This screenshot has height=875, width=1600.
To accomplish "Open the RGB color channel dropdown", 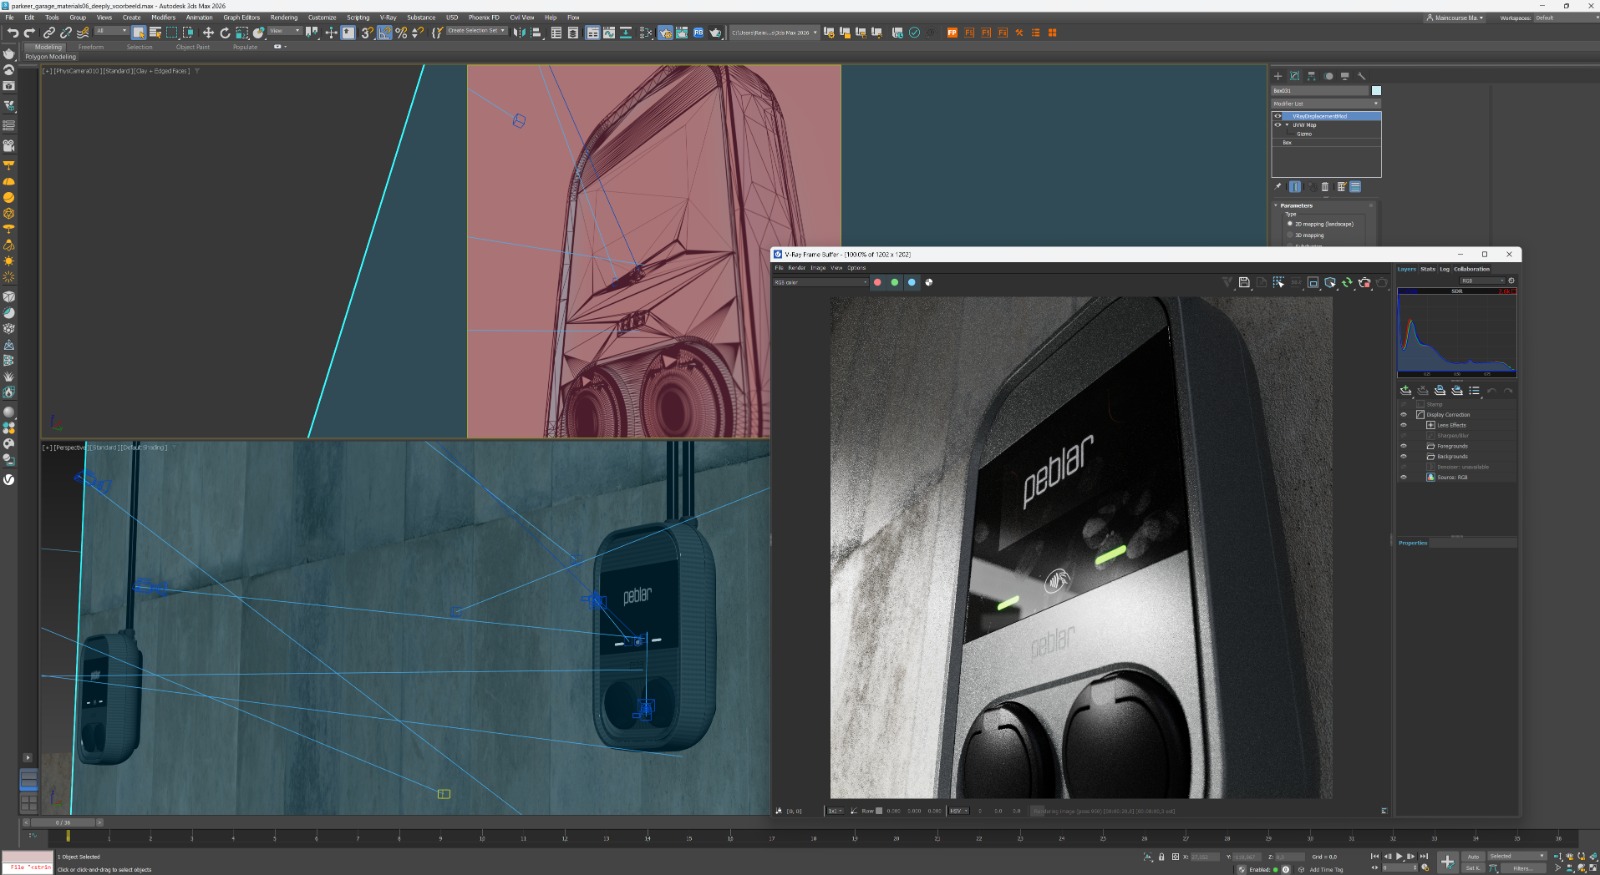I will [x=821, y=283].
